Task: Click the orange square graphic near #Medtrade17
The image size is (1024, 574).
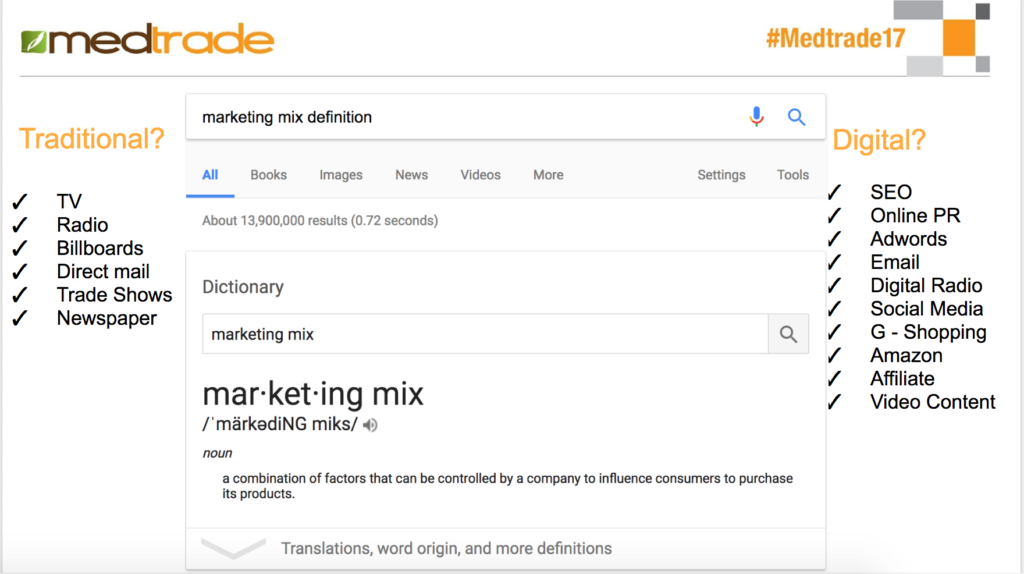Action: coord(959,38)
